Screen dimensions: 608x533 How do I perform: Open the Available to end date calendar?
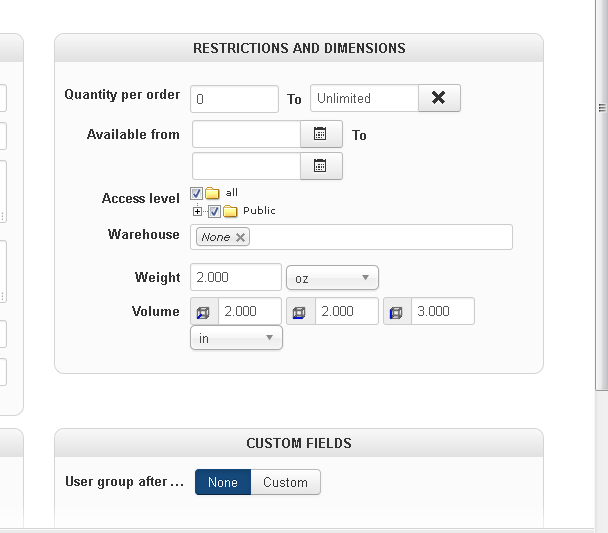(x=321, y=166)
